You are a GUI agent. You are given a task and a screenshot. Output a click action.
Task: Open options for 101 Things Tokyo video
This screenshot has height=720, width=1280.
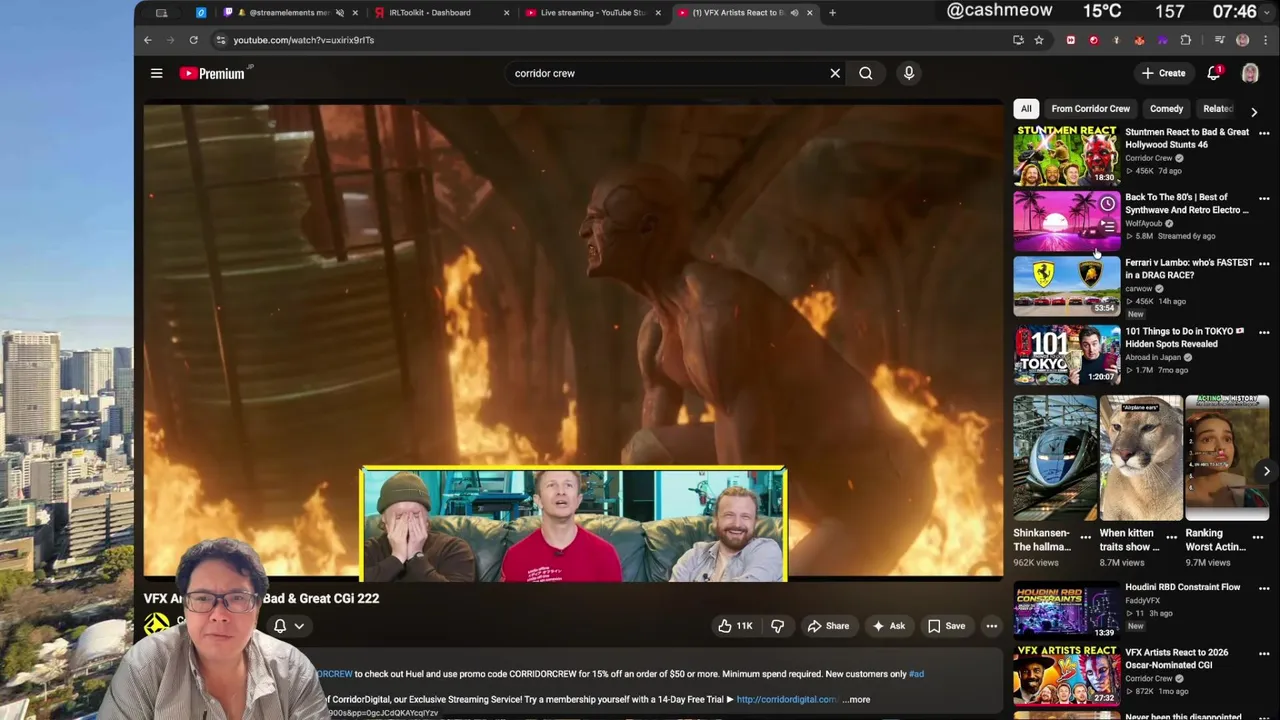tap(1264, 332)
